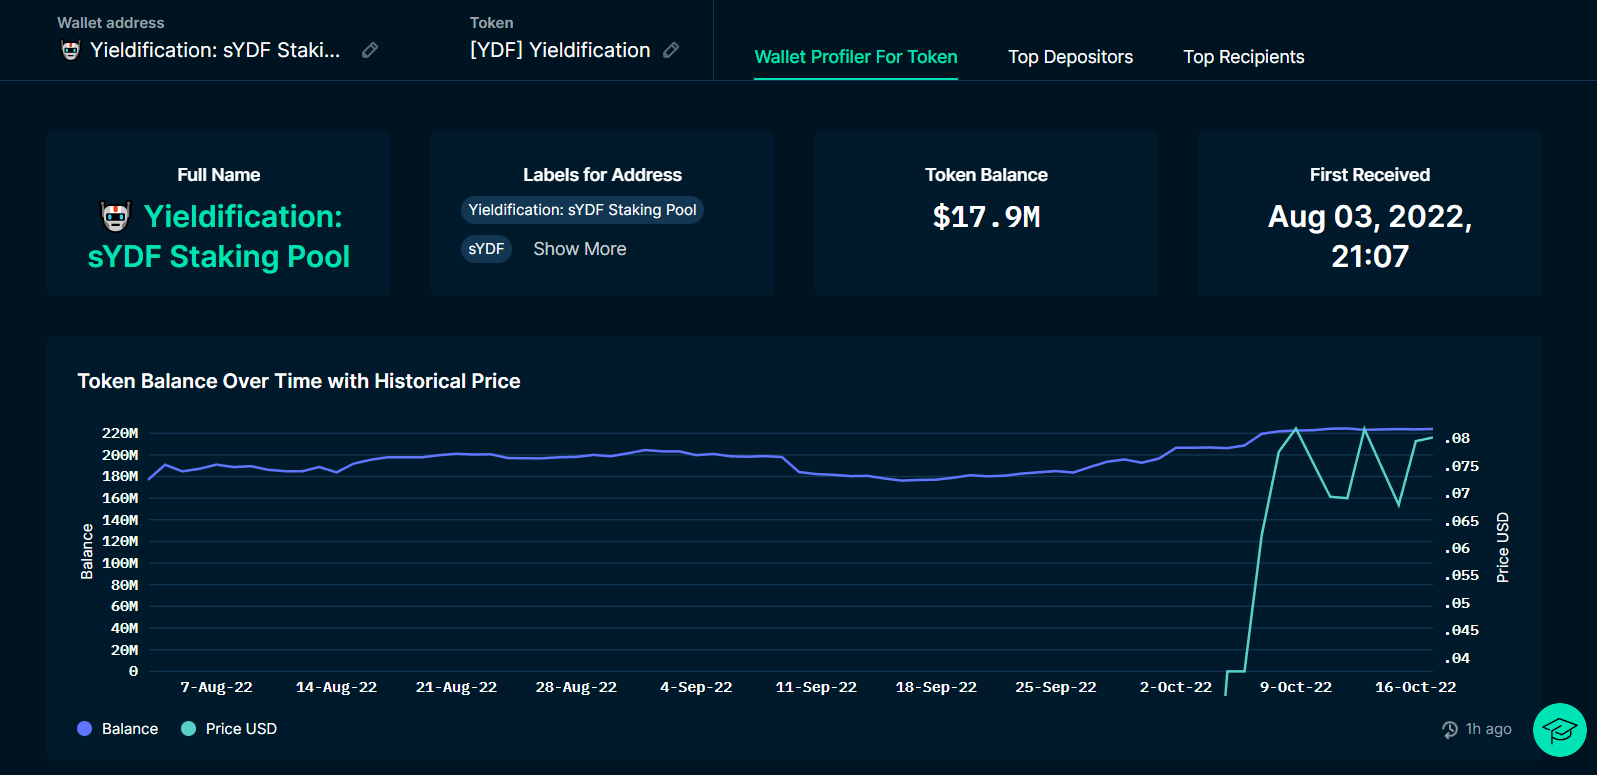Screen dimensions: 1597x775
Task: Select the Yieldification: sYDF Staking Pool label
Action: point(582,210)
